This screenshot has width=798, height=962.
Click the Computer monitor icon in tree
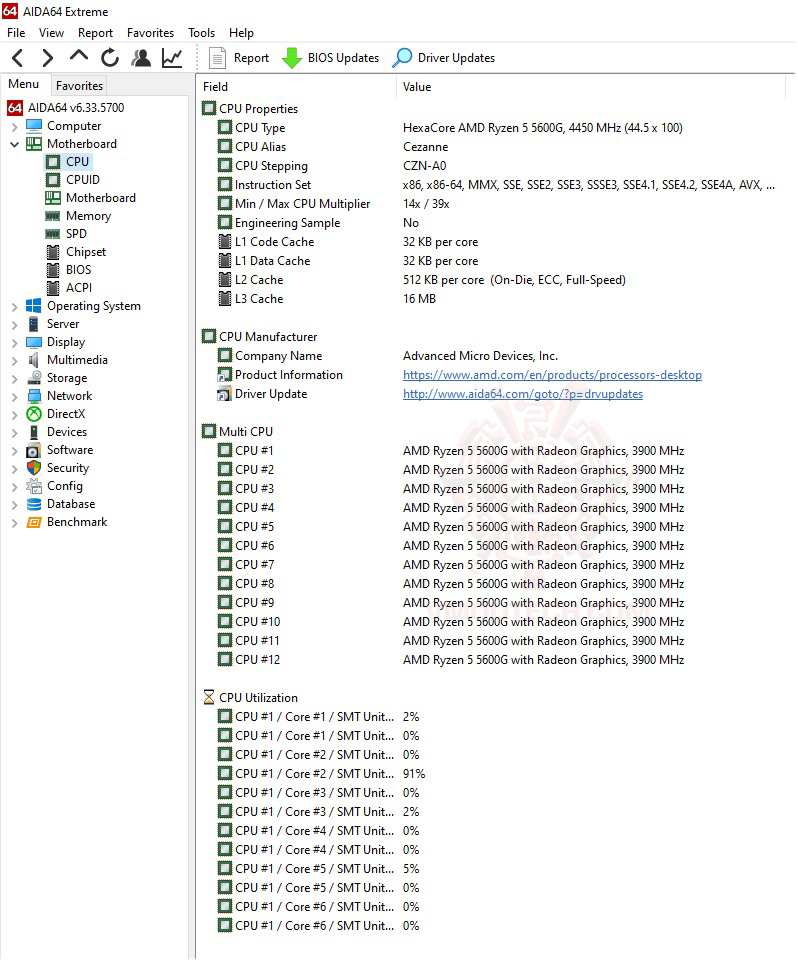click(x=34, y=126)
